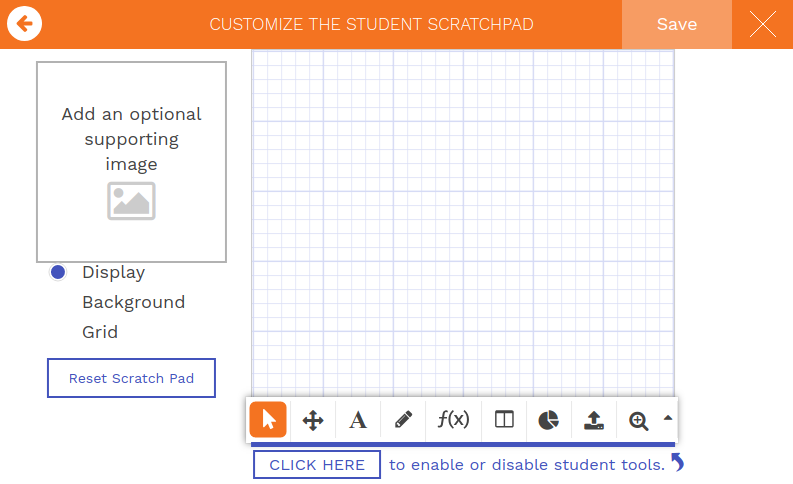The image size is (793, 484).
Task: Open the f(x) math function tool
Action: tap(453, 419)
